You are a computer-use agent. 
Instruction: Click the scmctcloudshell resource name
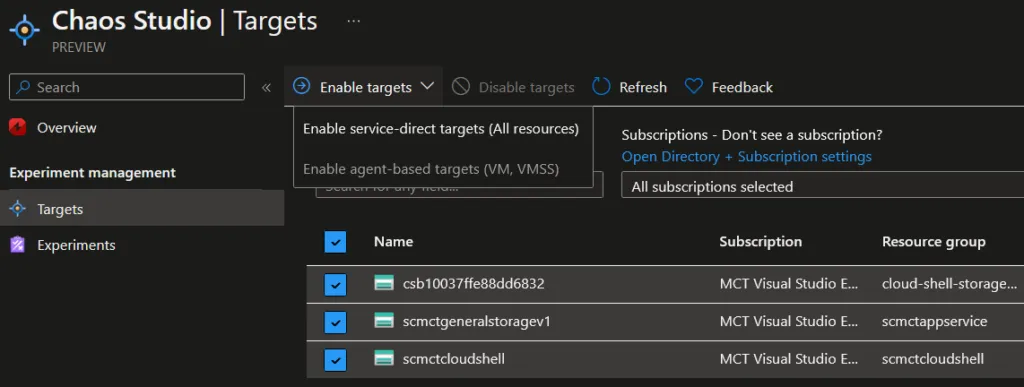point(453,359)
